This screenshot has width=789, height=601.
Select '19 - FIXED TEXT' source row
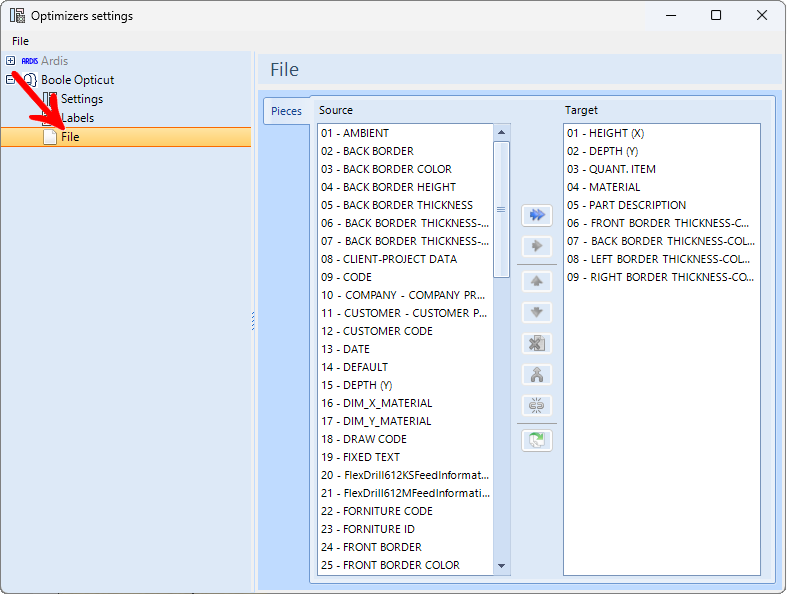406,458
